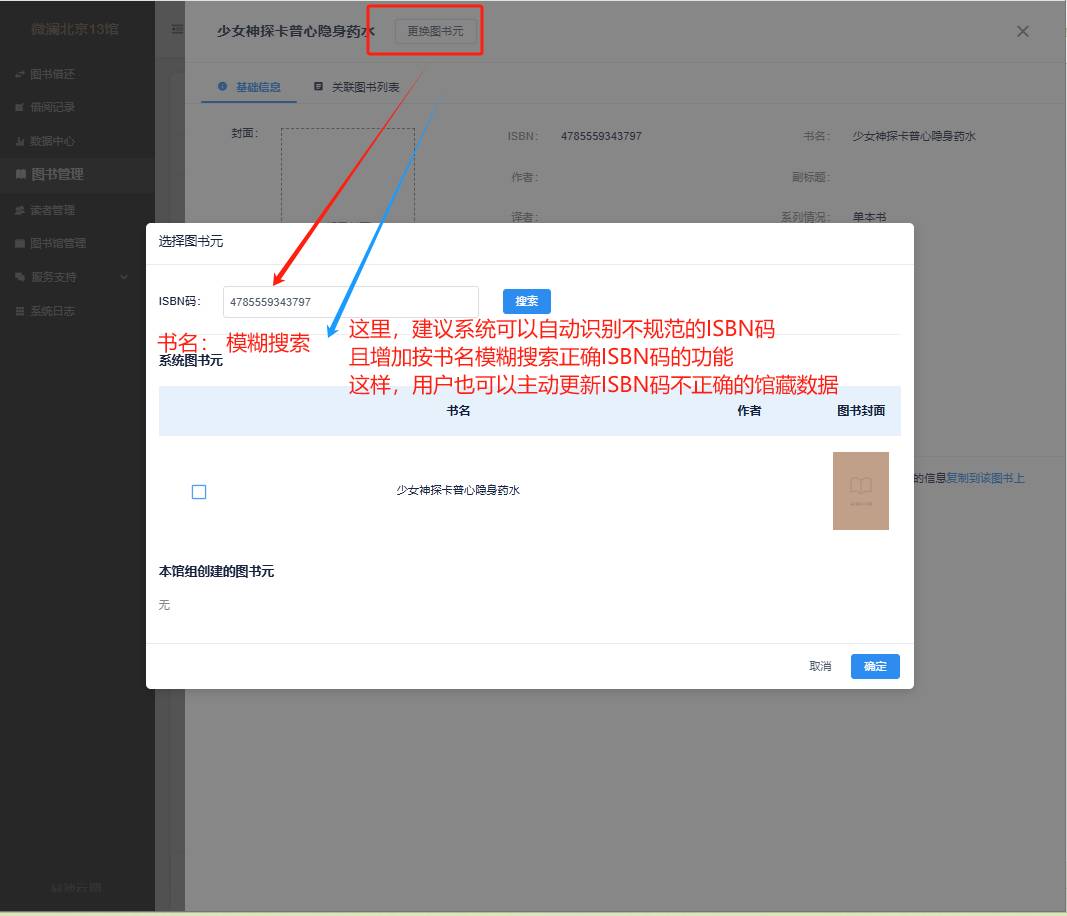This screenshot has height=916, width=1067.
Task: Click the 数据中心 chart icon
Action: pos(21,142)
